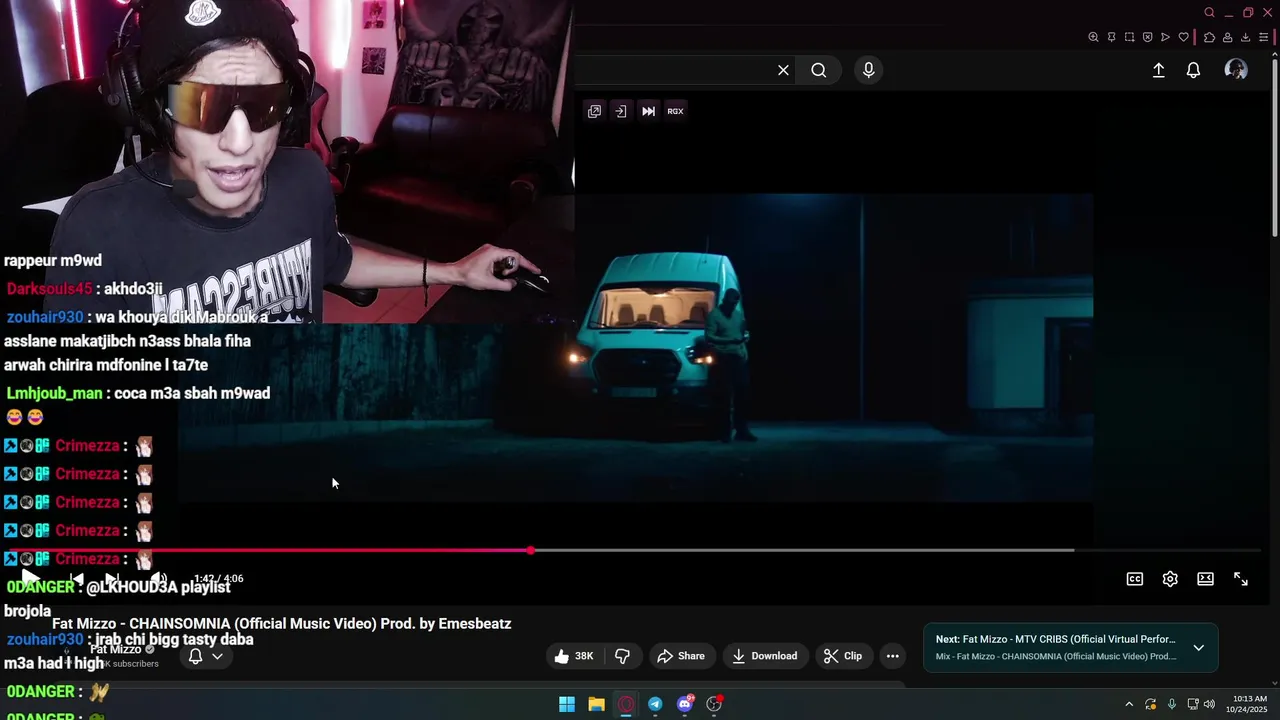1280x720 pixels.
Task: Click the browser zoom-in magnifier toolbar icon
Action: tap(1093, 37)
